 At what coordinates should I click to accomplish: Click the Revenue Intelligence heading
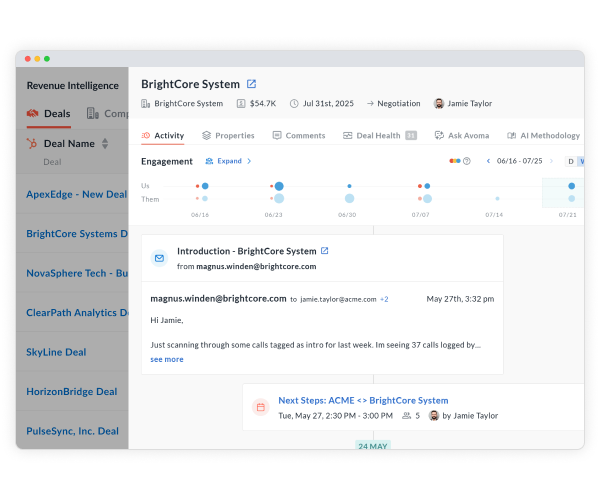point(73,86)
